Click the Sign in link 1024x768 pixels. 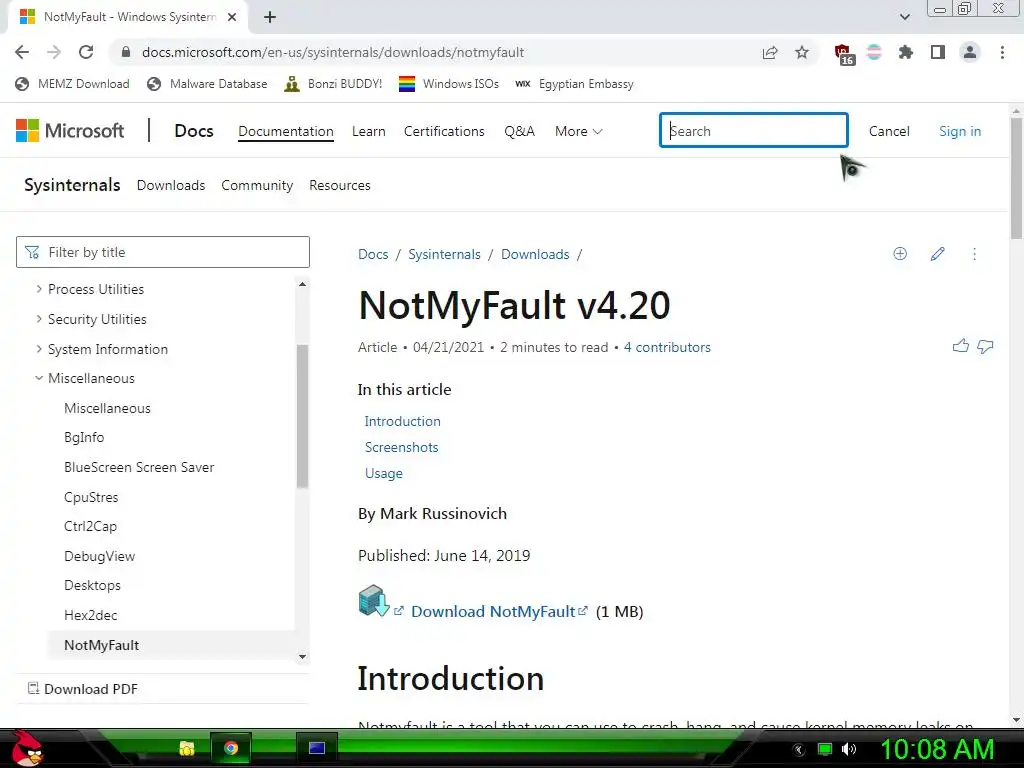tap(960, 131)
